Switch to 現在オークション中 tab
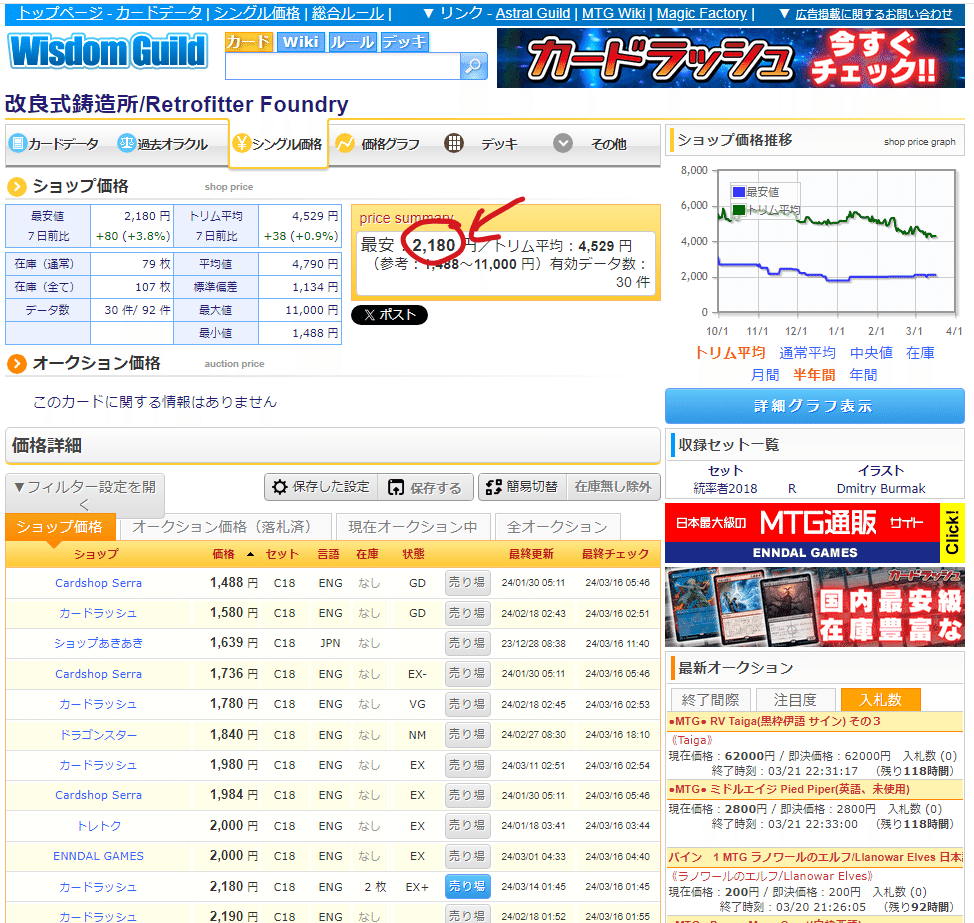Image resolution: width=974 pixels, height=923 pixels. [413, 527]
